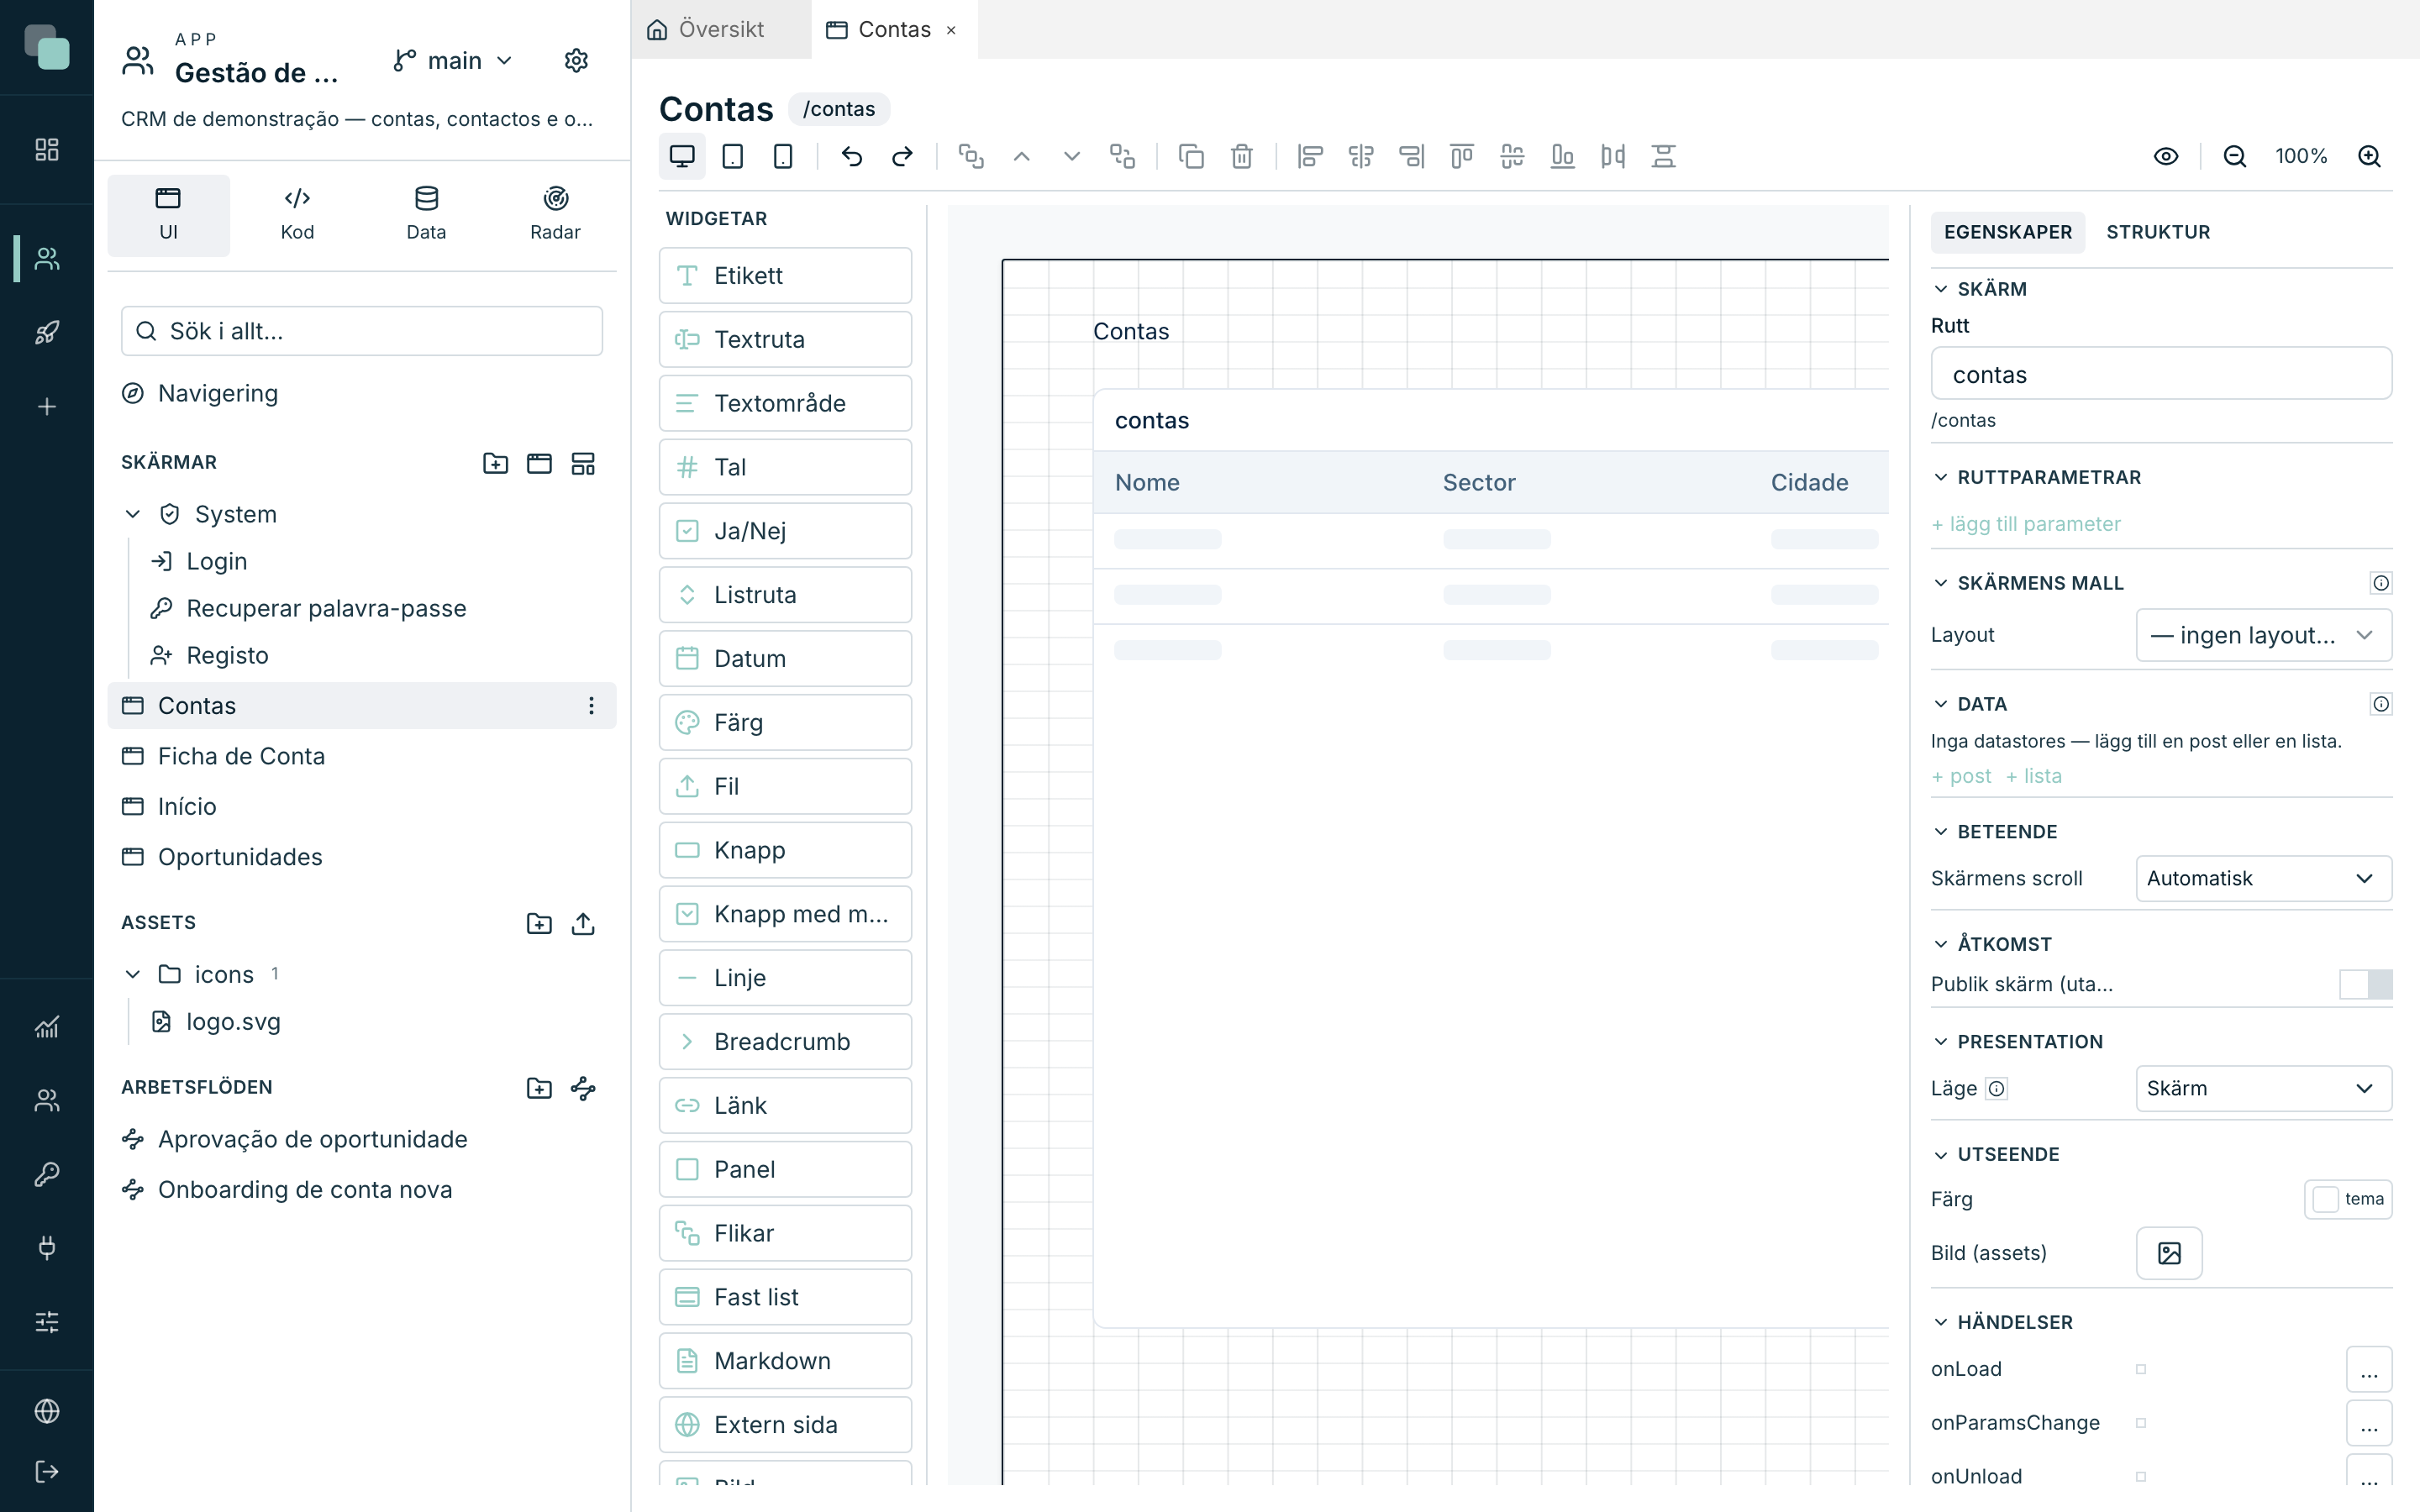Open the main branch dropdown

(453, 61)
